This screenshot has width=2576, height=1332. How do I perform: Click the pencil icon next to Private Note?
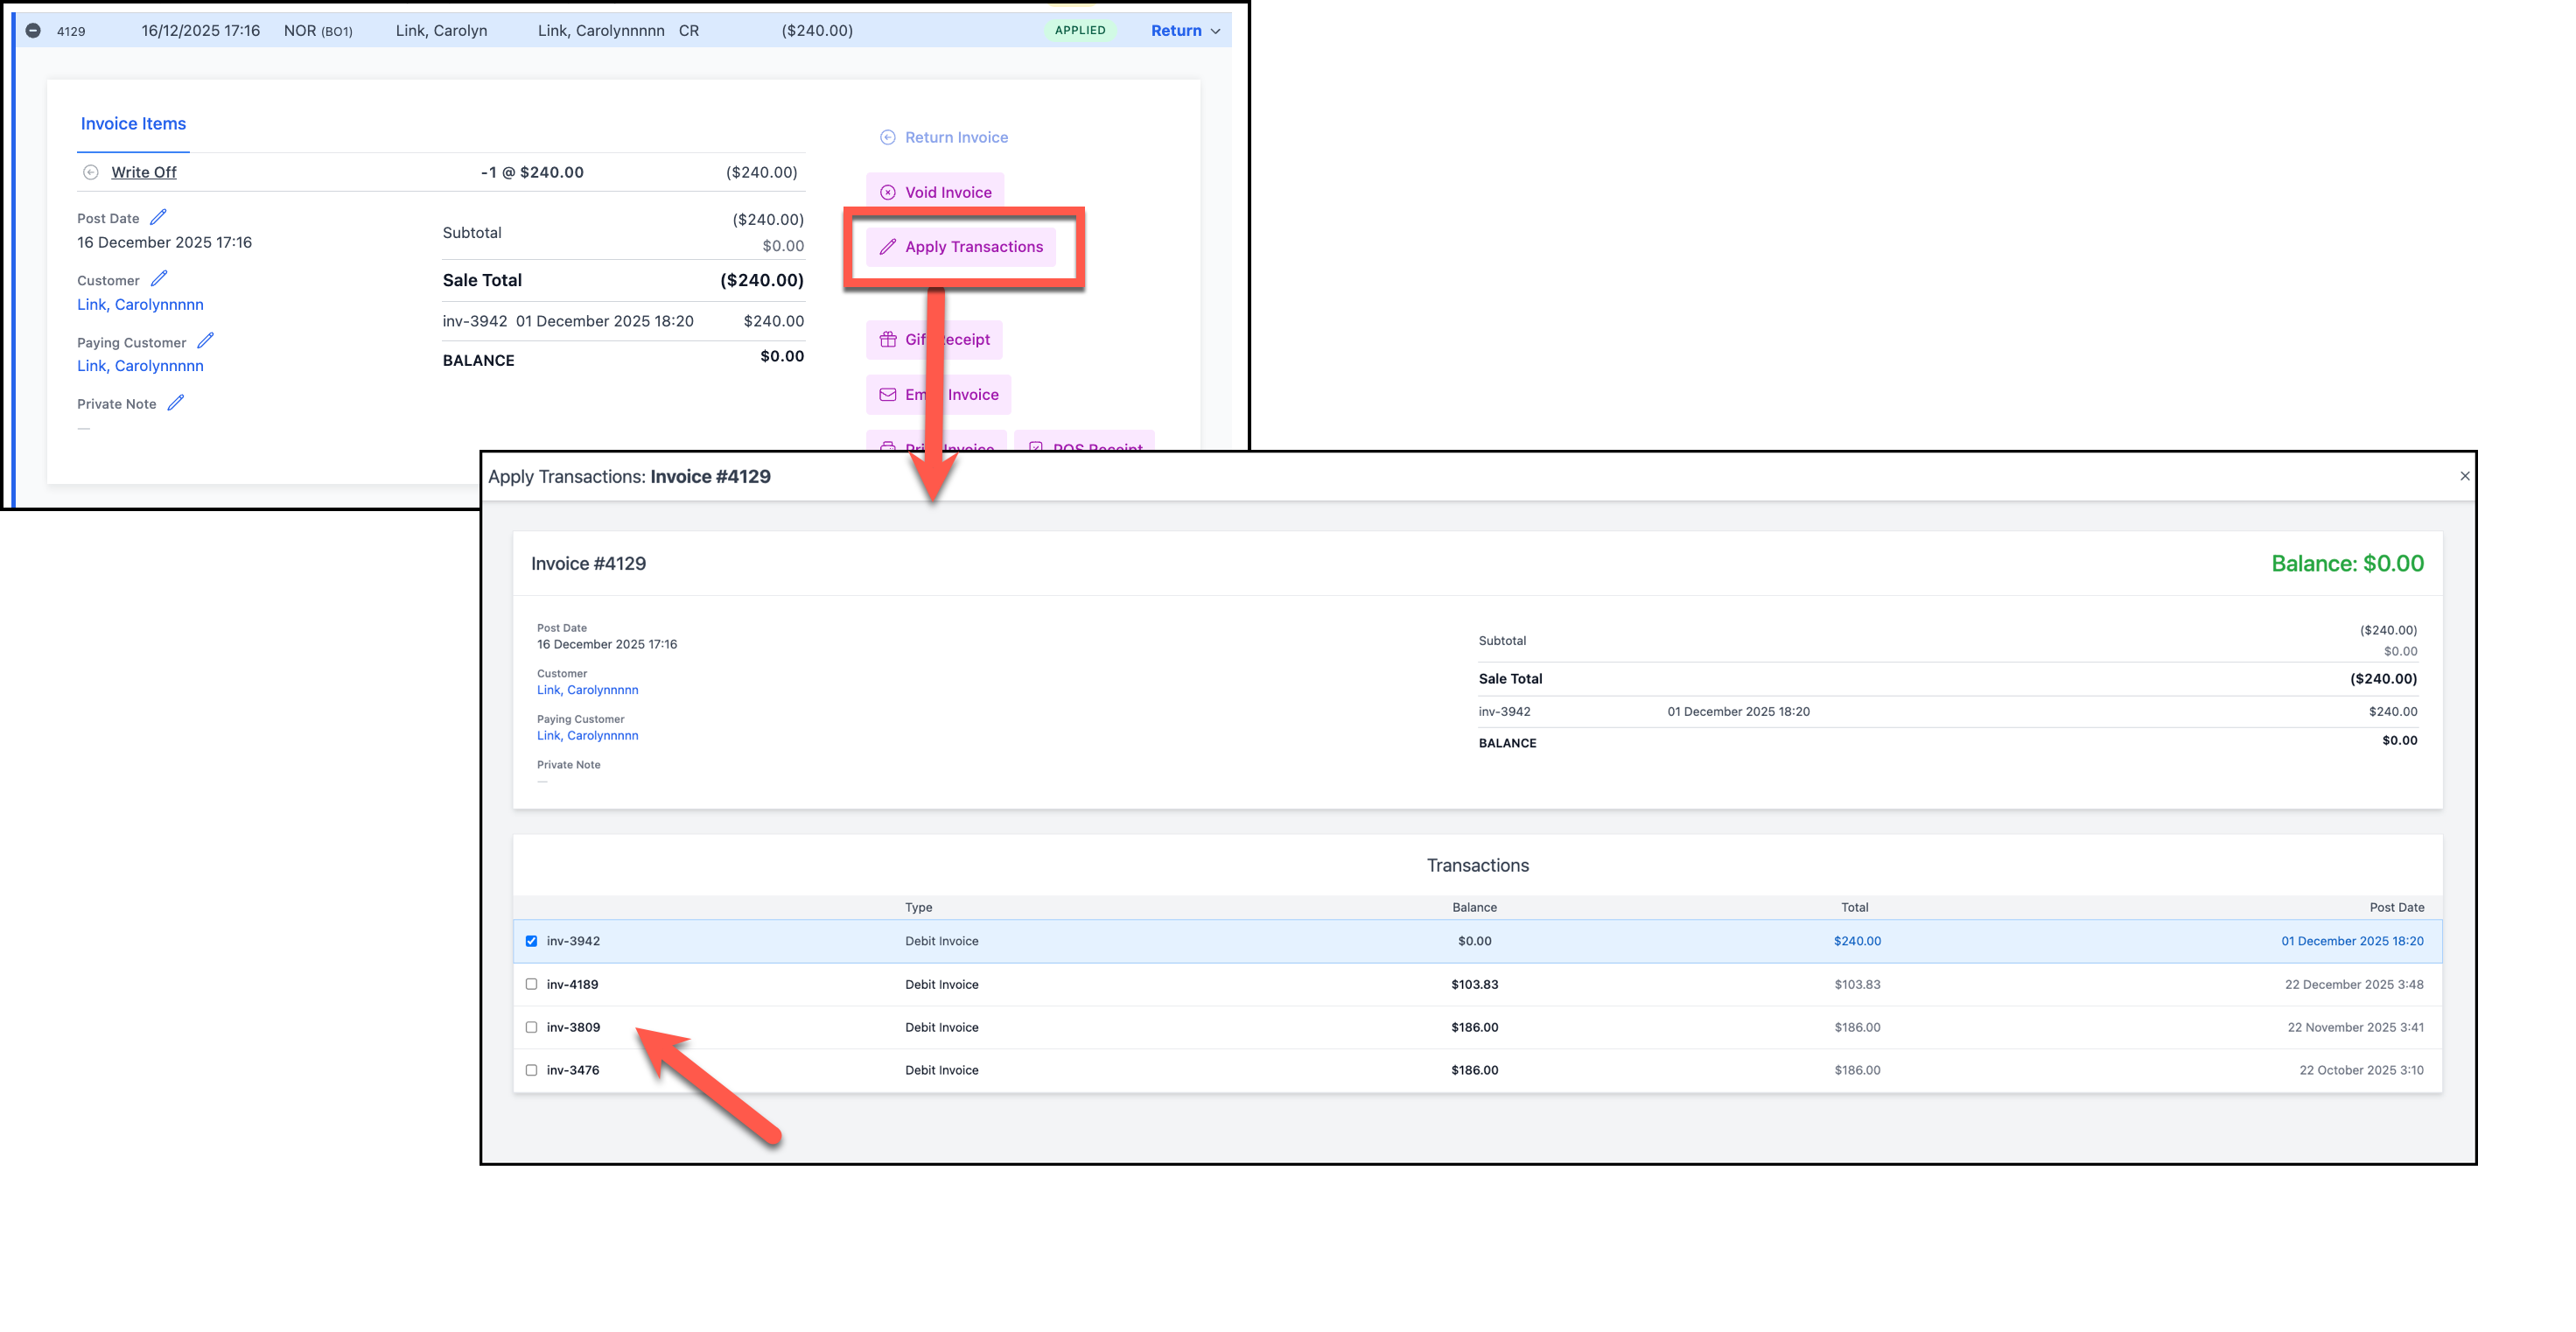(176, 403)
